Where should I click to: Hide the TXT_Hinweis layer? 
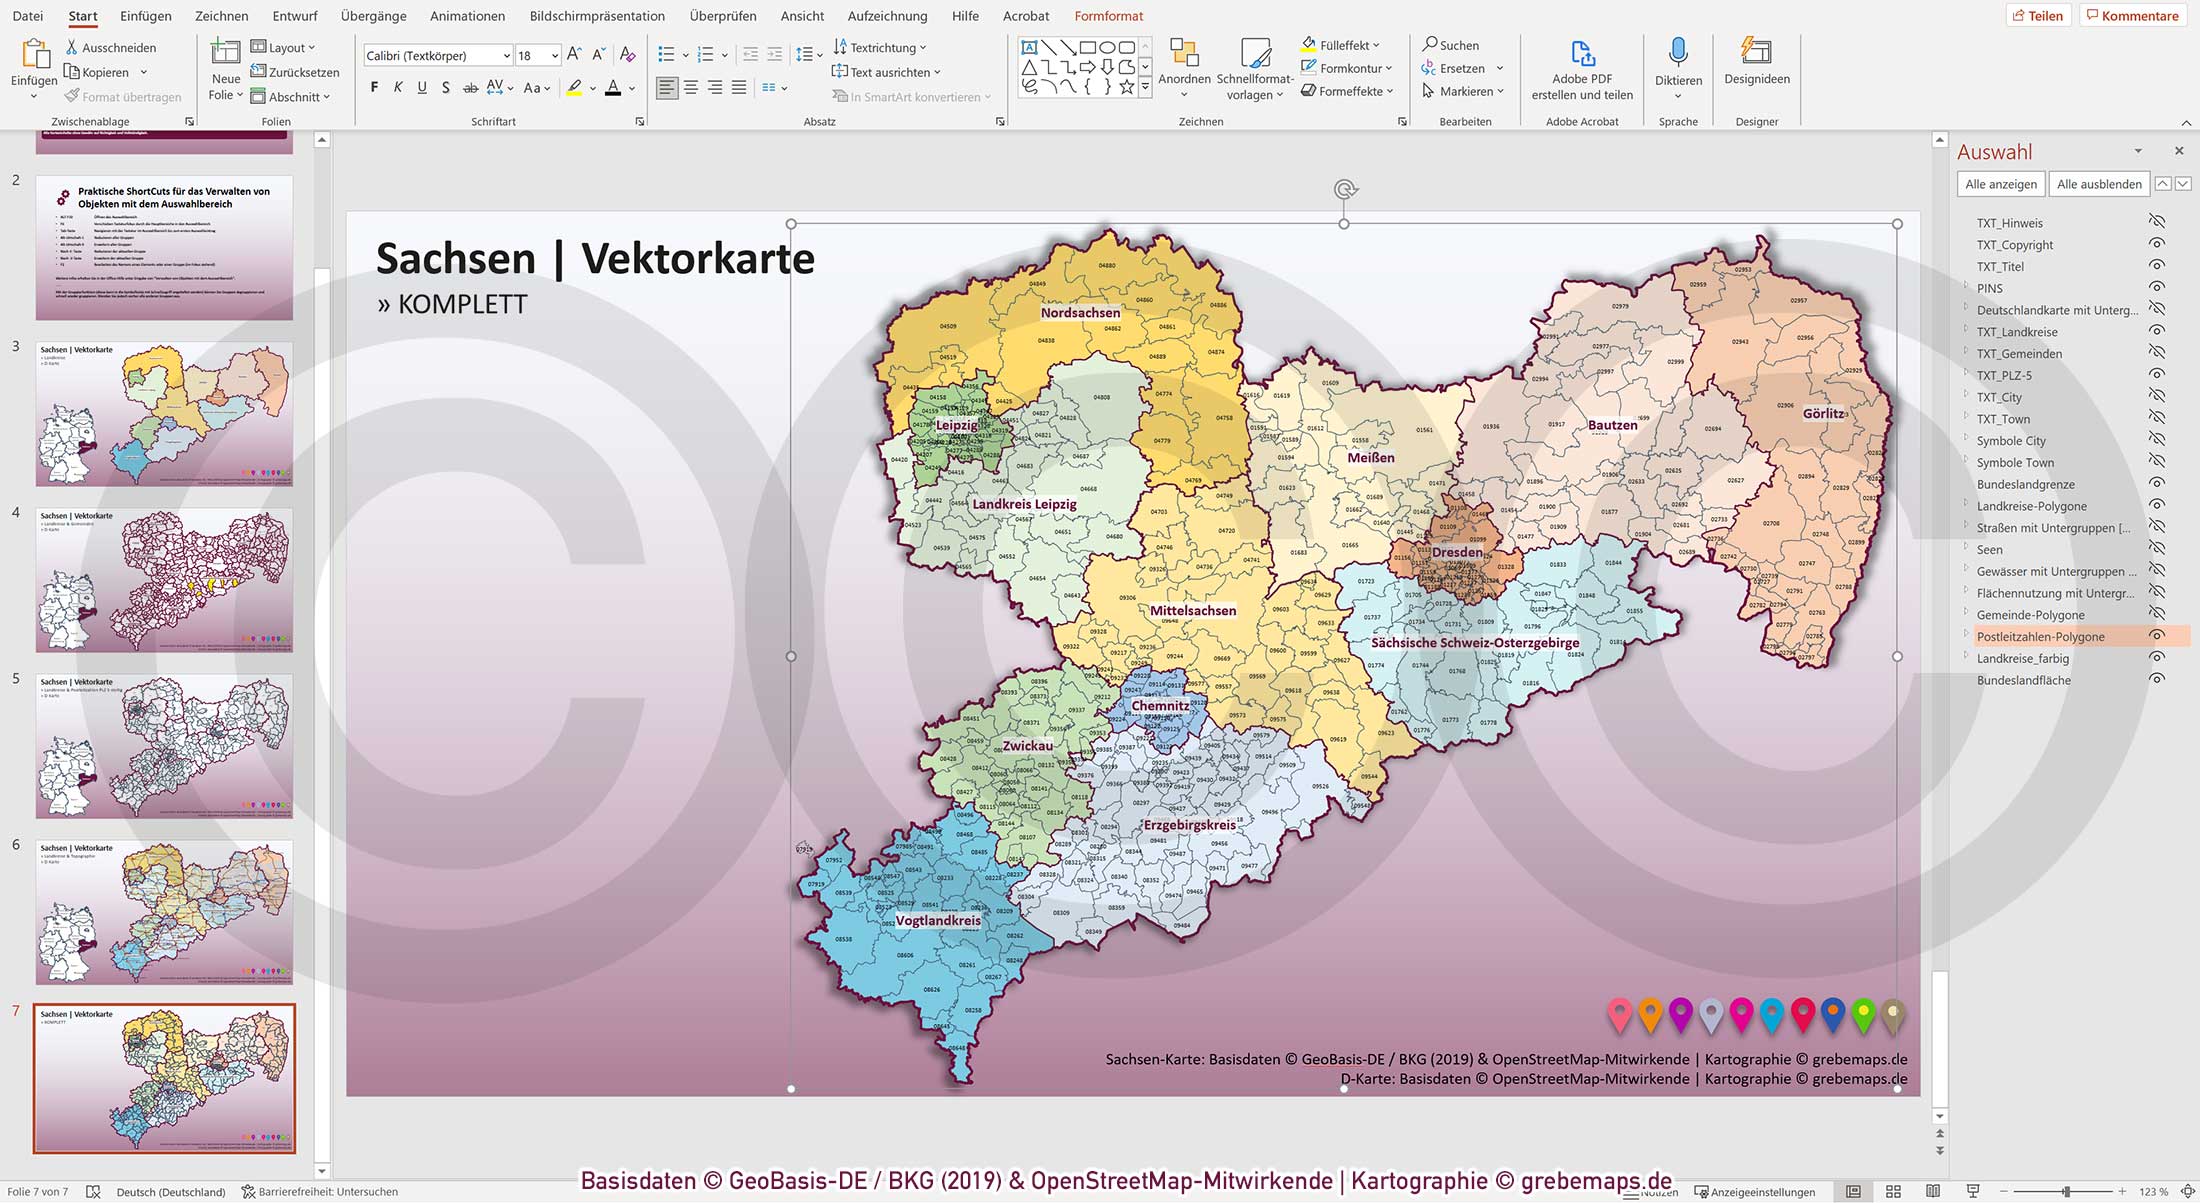click(2159, 222)
